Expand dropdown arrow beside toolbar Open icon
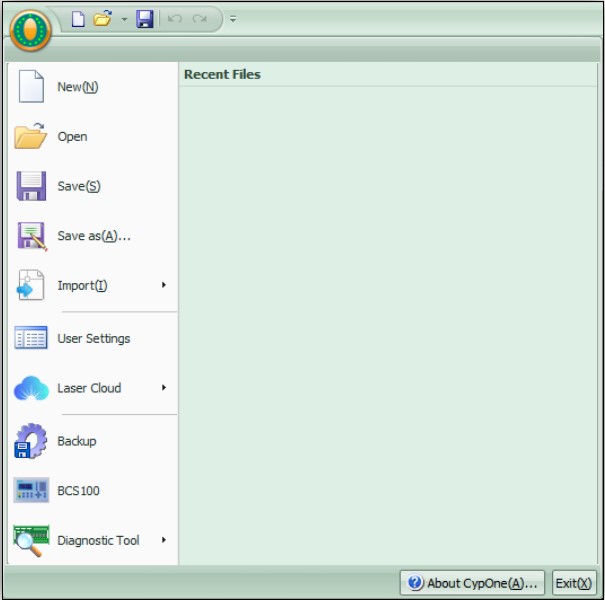605x600 pixels. (x=124, y=20)
